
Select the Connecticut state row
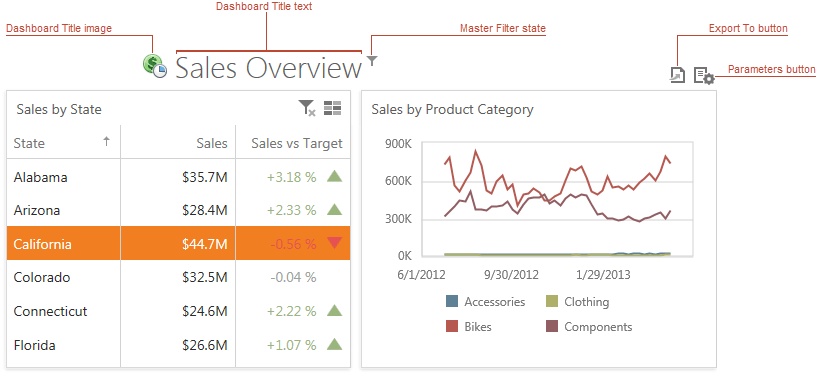pyautogui.click(x=178, y=311)
